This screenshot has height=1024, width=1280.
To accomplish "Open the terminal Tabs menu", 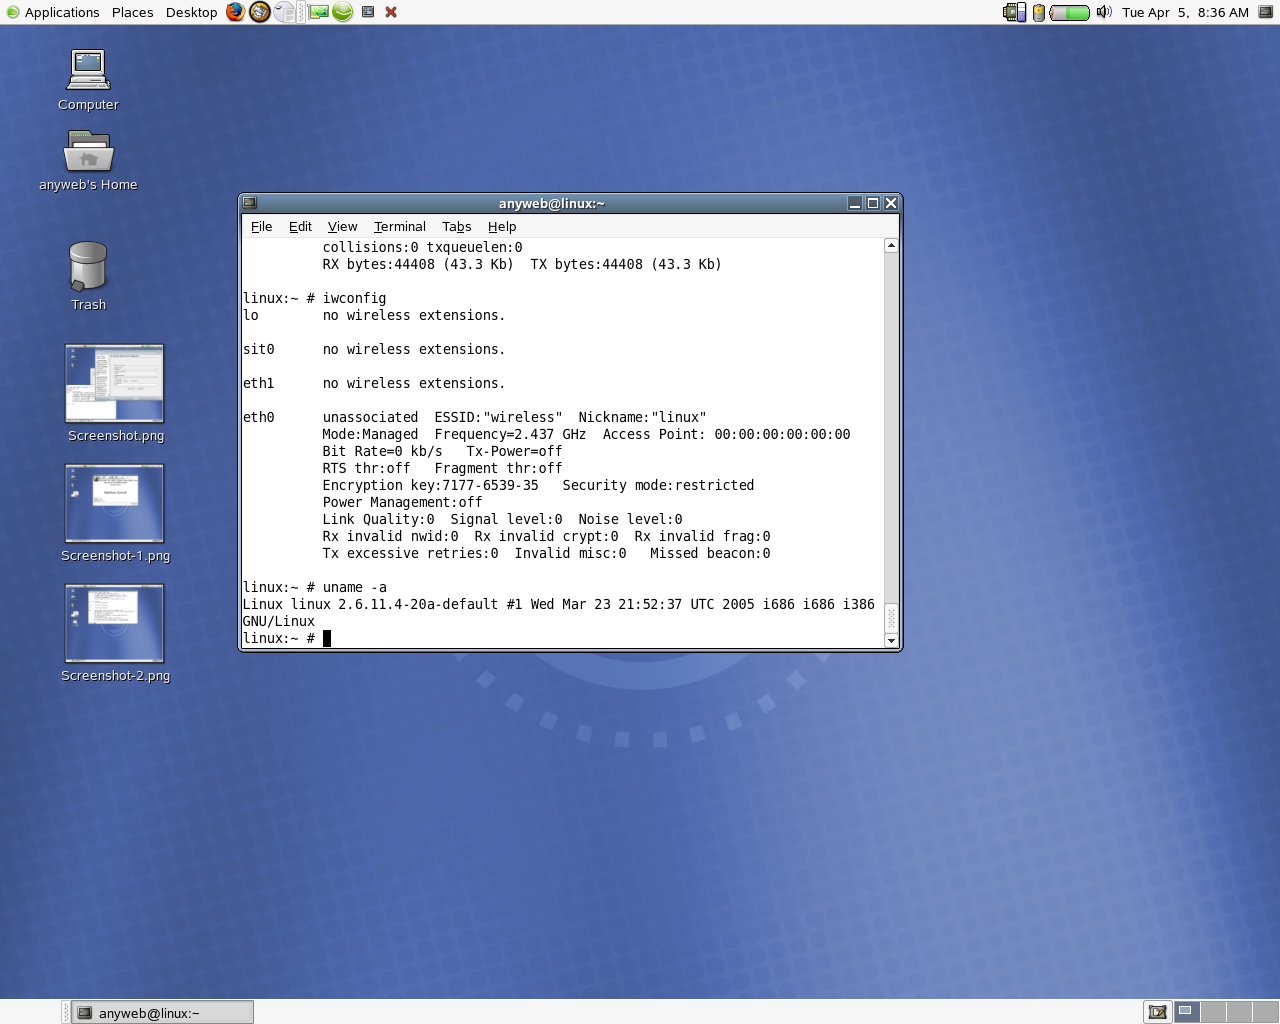I will (x=456, y=227).
